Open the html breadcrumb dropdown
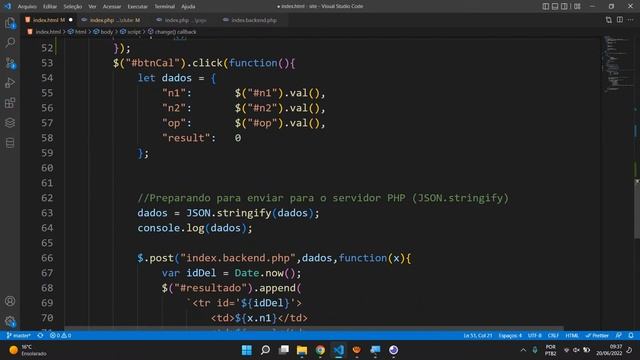This screenshot has width=640, height=360. (x=78, y=31)
